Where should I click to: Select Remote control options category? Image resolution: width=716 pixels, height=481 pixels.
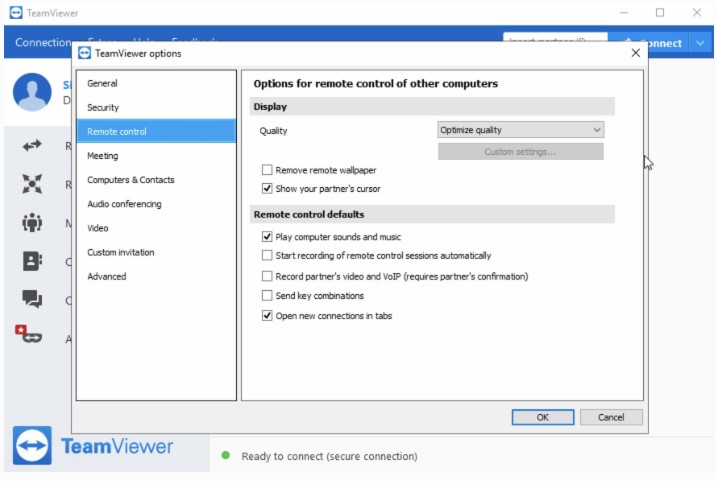pyautogui.click(x=156, y=131)
